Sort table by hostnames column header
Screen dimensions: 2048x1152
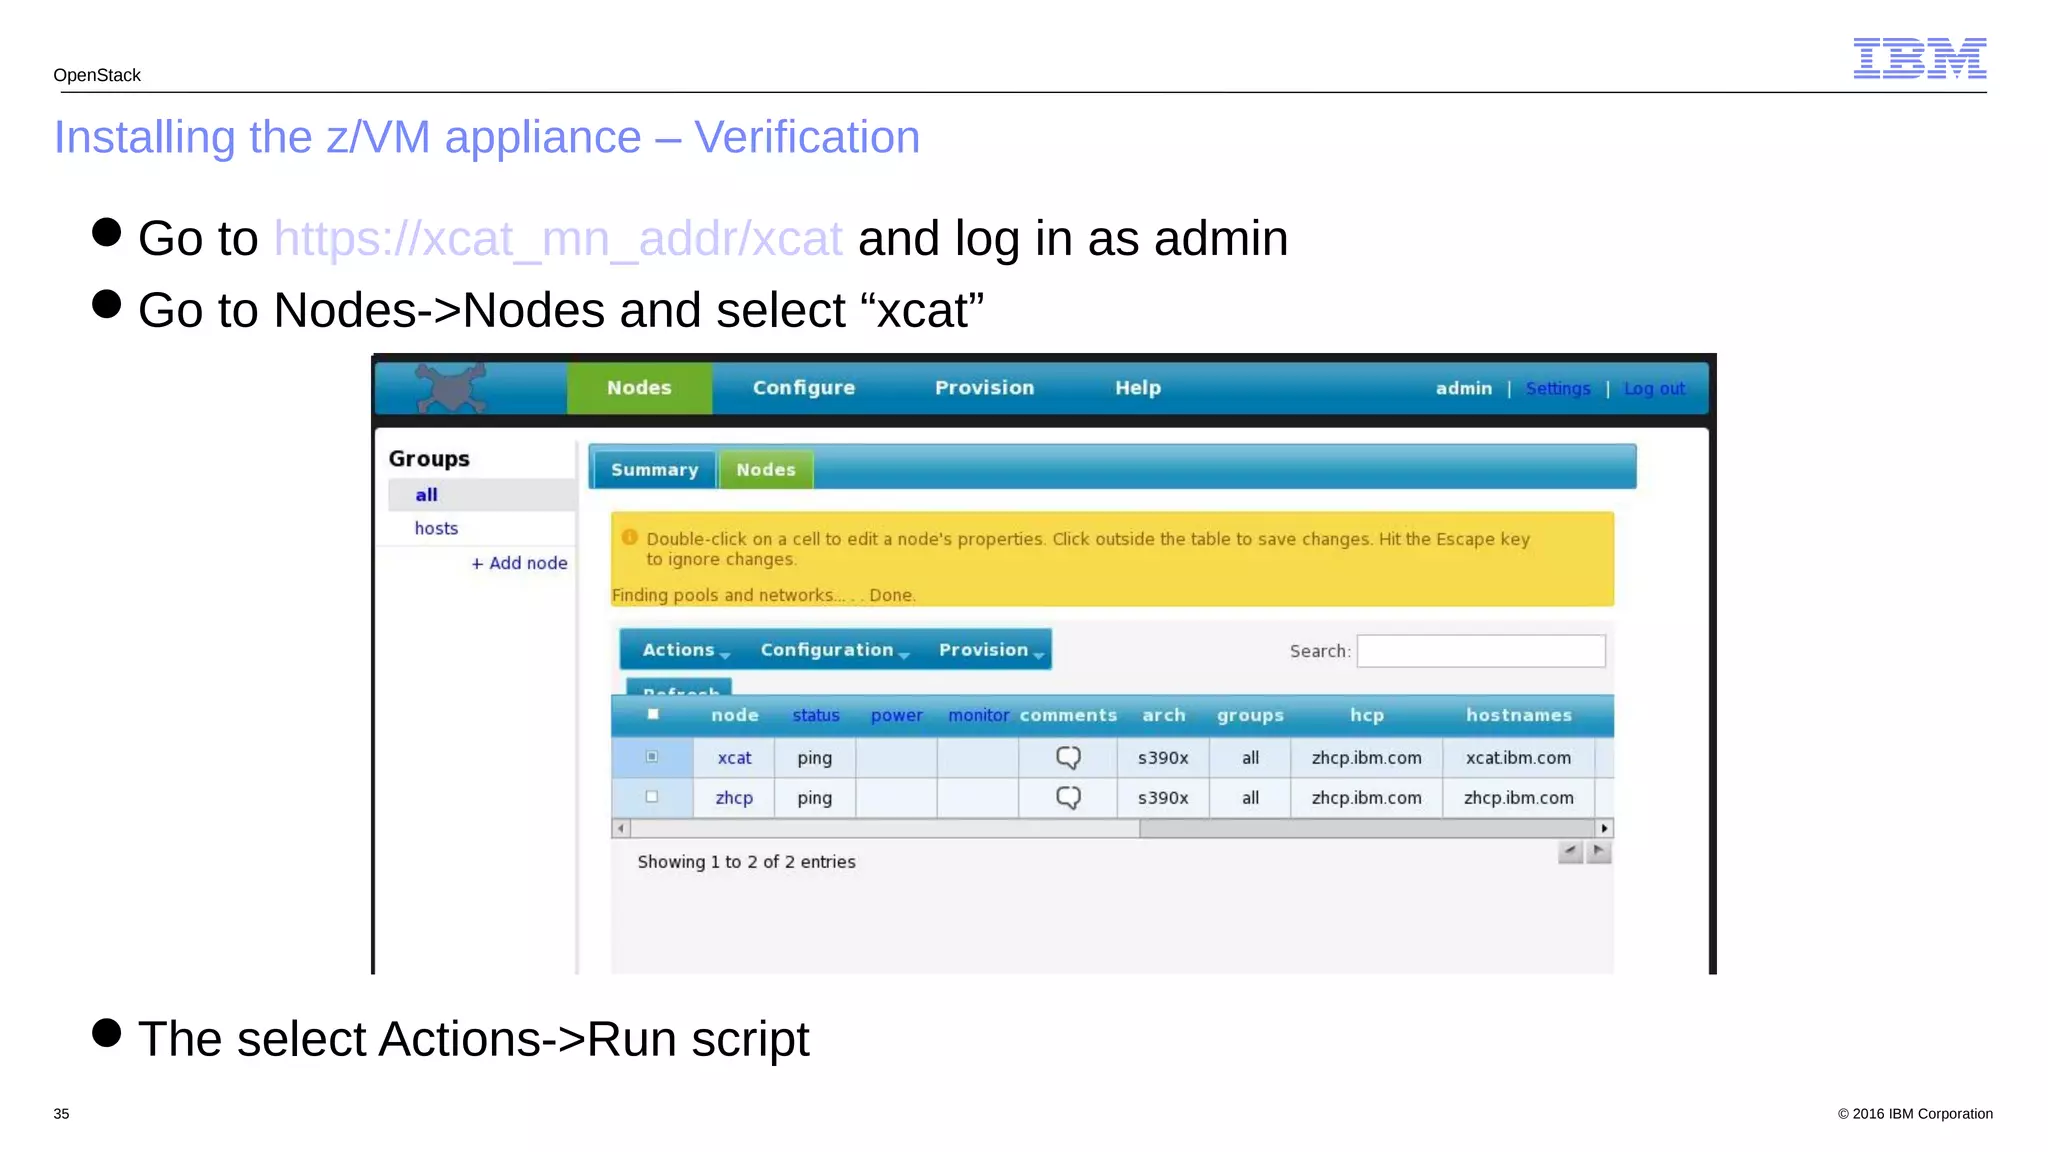click(1519, 715)
